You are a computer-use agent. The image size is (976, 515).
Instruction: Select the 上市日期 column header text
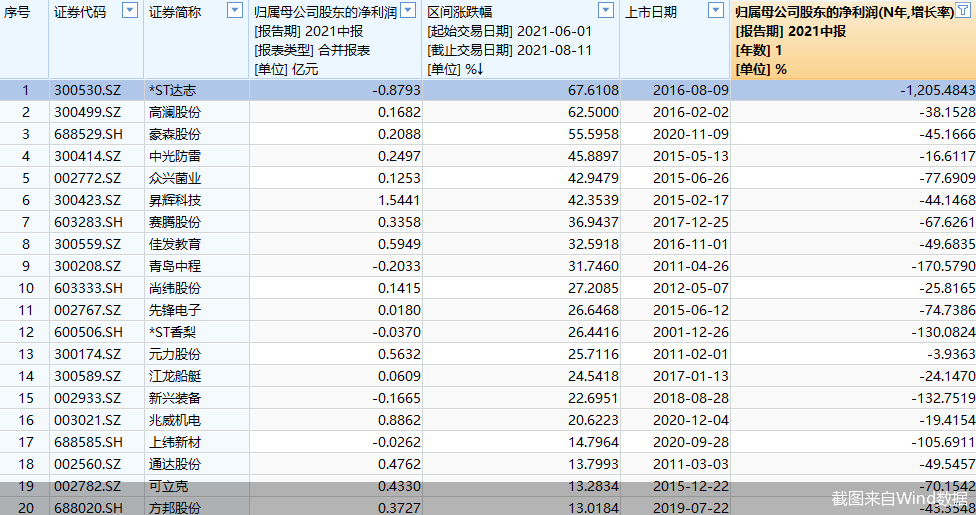(650, 12)
